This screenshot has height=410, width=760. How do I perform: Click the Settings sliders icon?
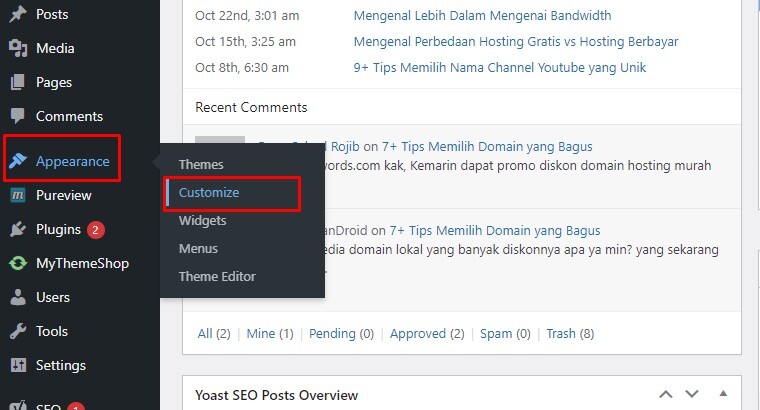18,365
